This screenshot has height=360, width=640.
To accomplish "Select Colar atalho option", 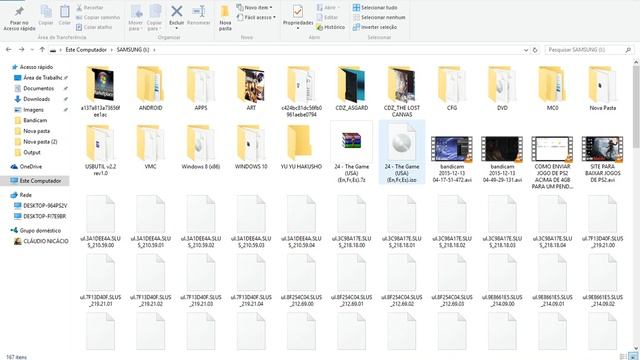I will (94, 27).
